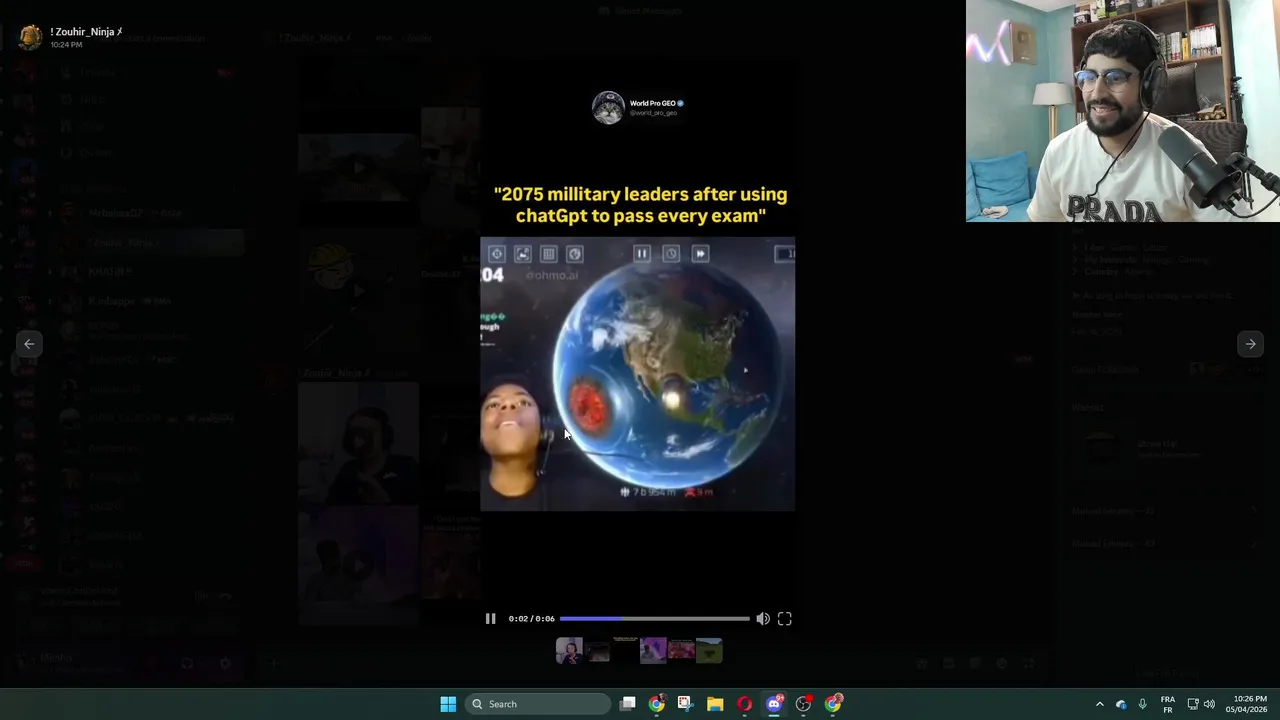Go to the previous media with the left arrow
Viewport: 1280px width, 720px height.
[29, 344]
